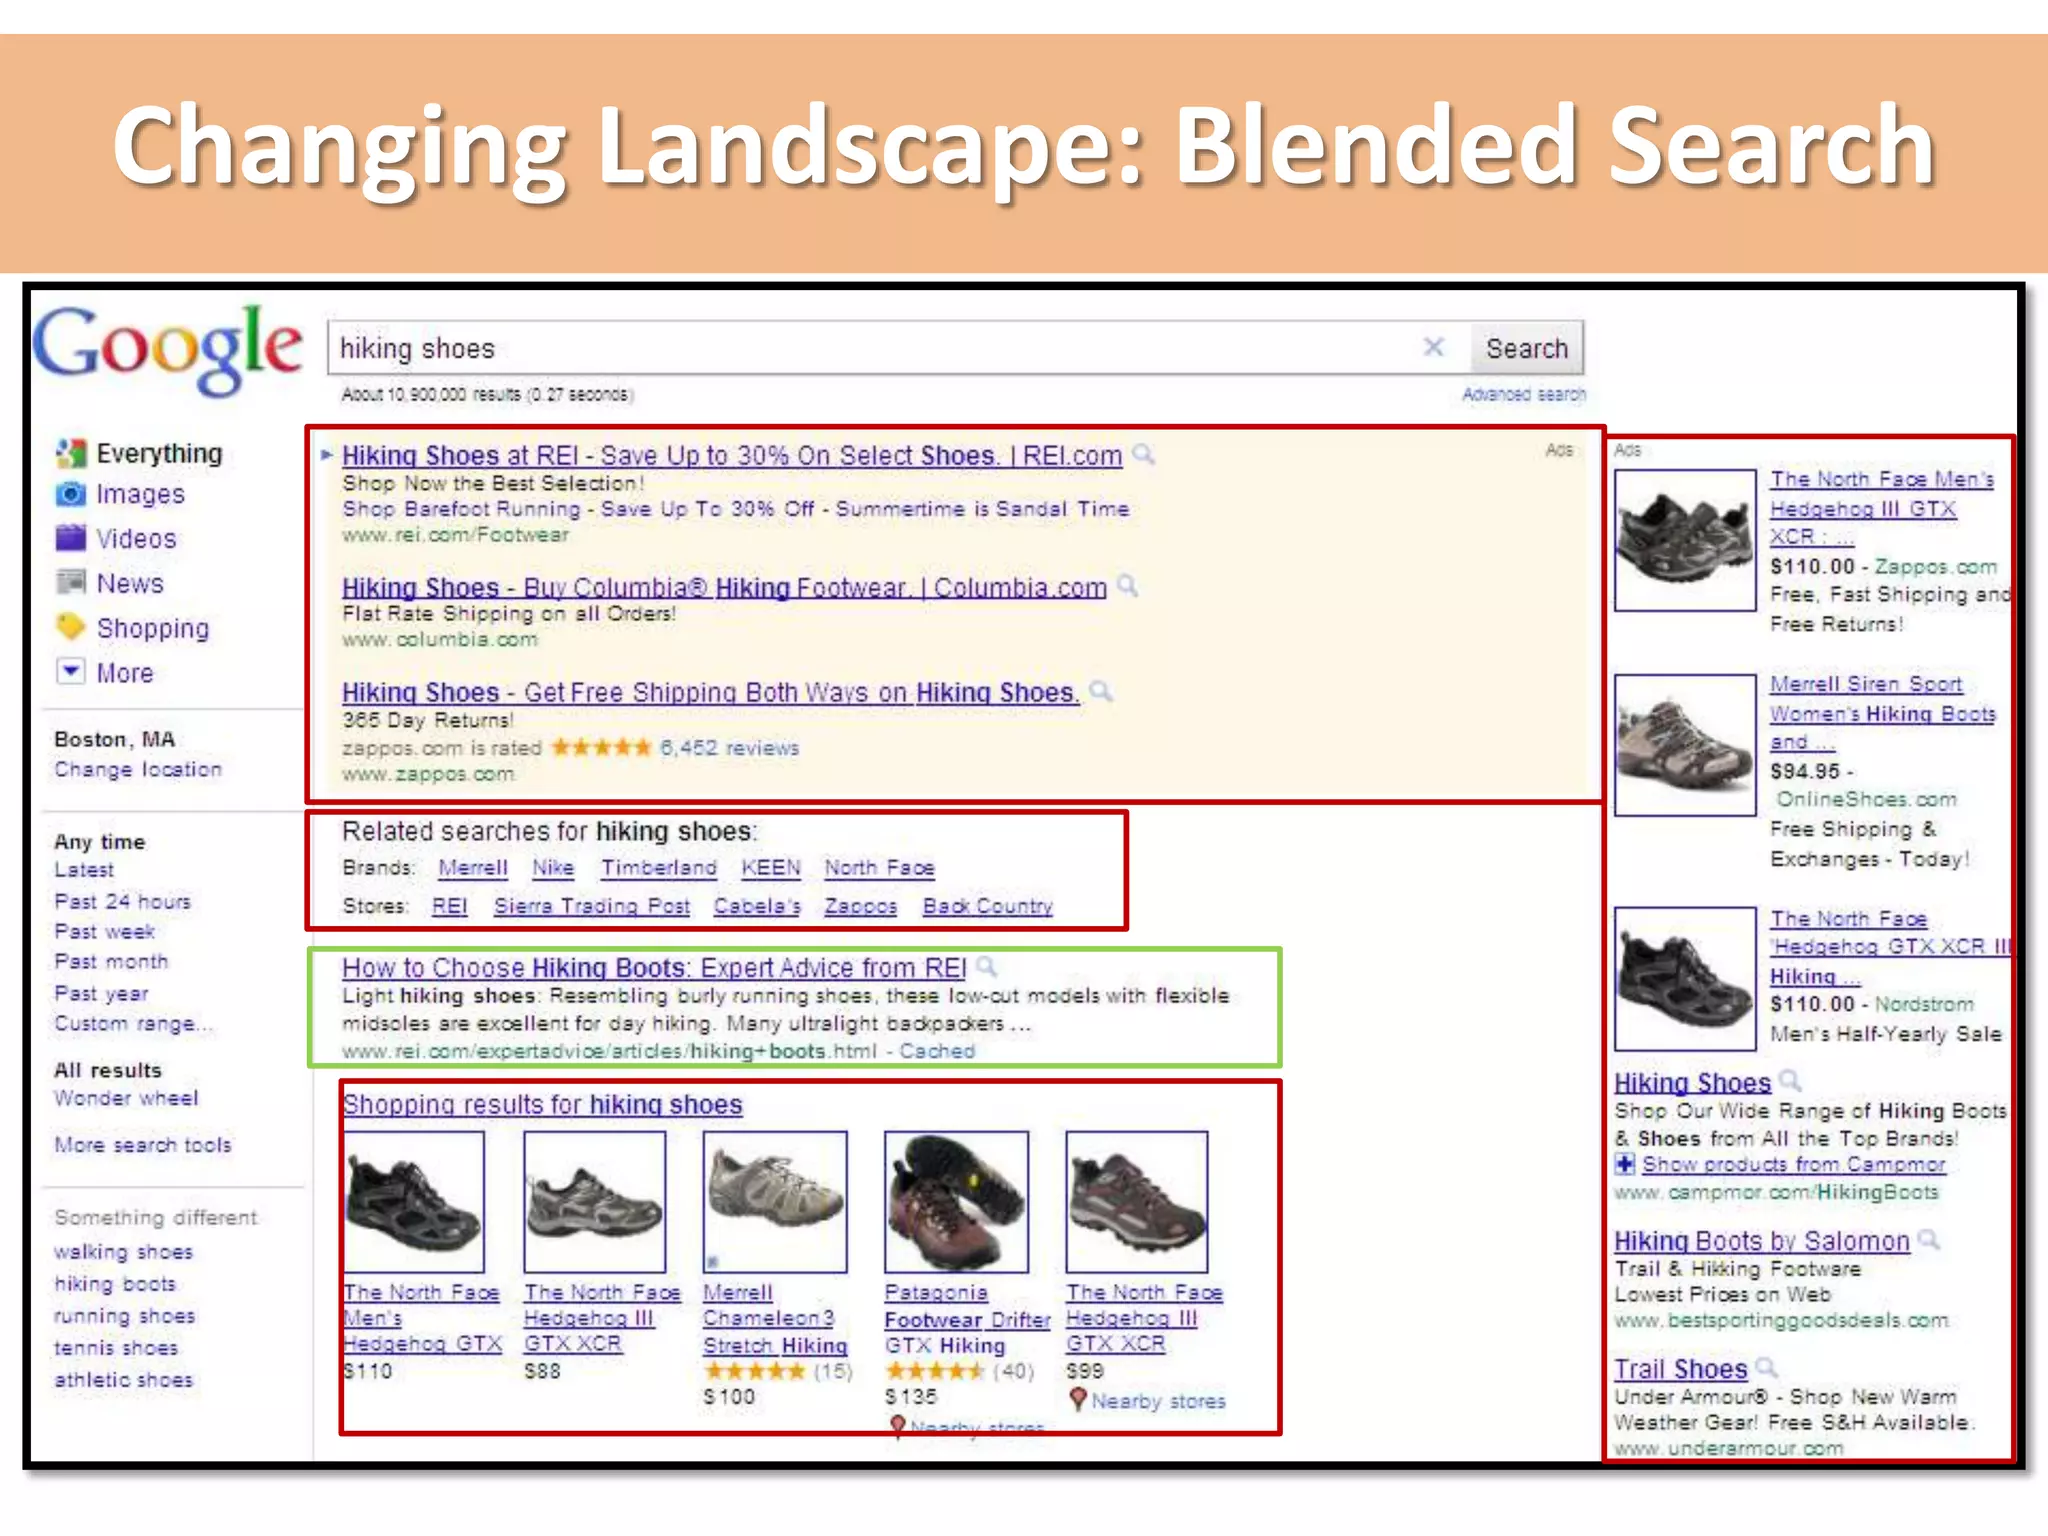
Task: Filter results by Past week
Action: coord(105,932)
